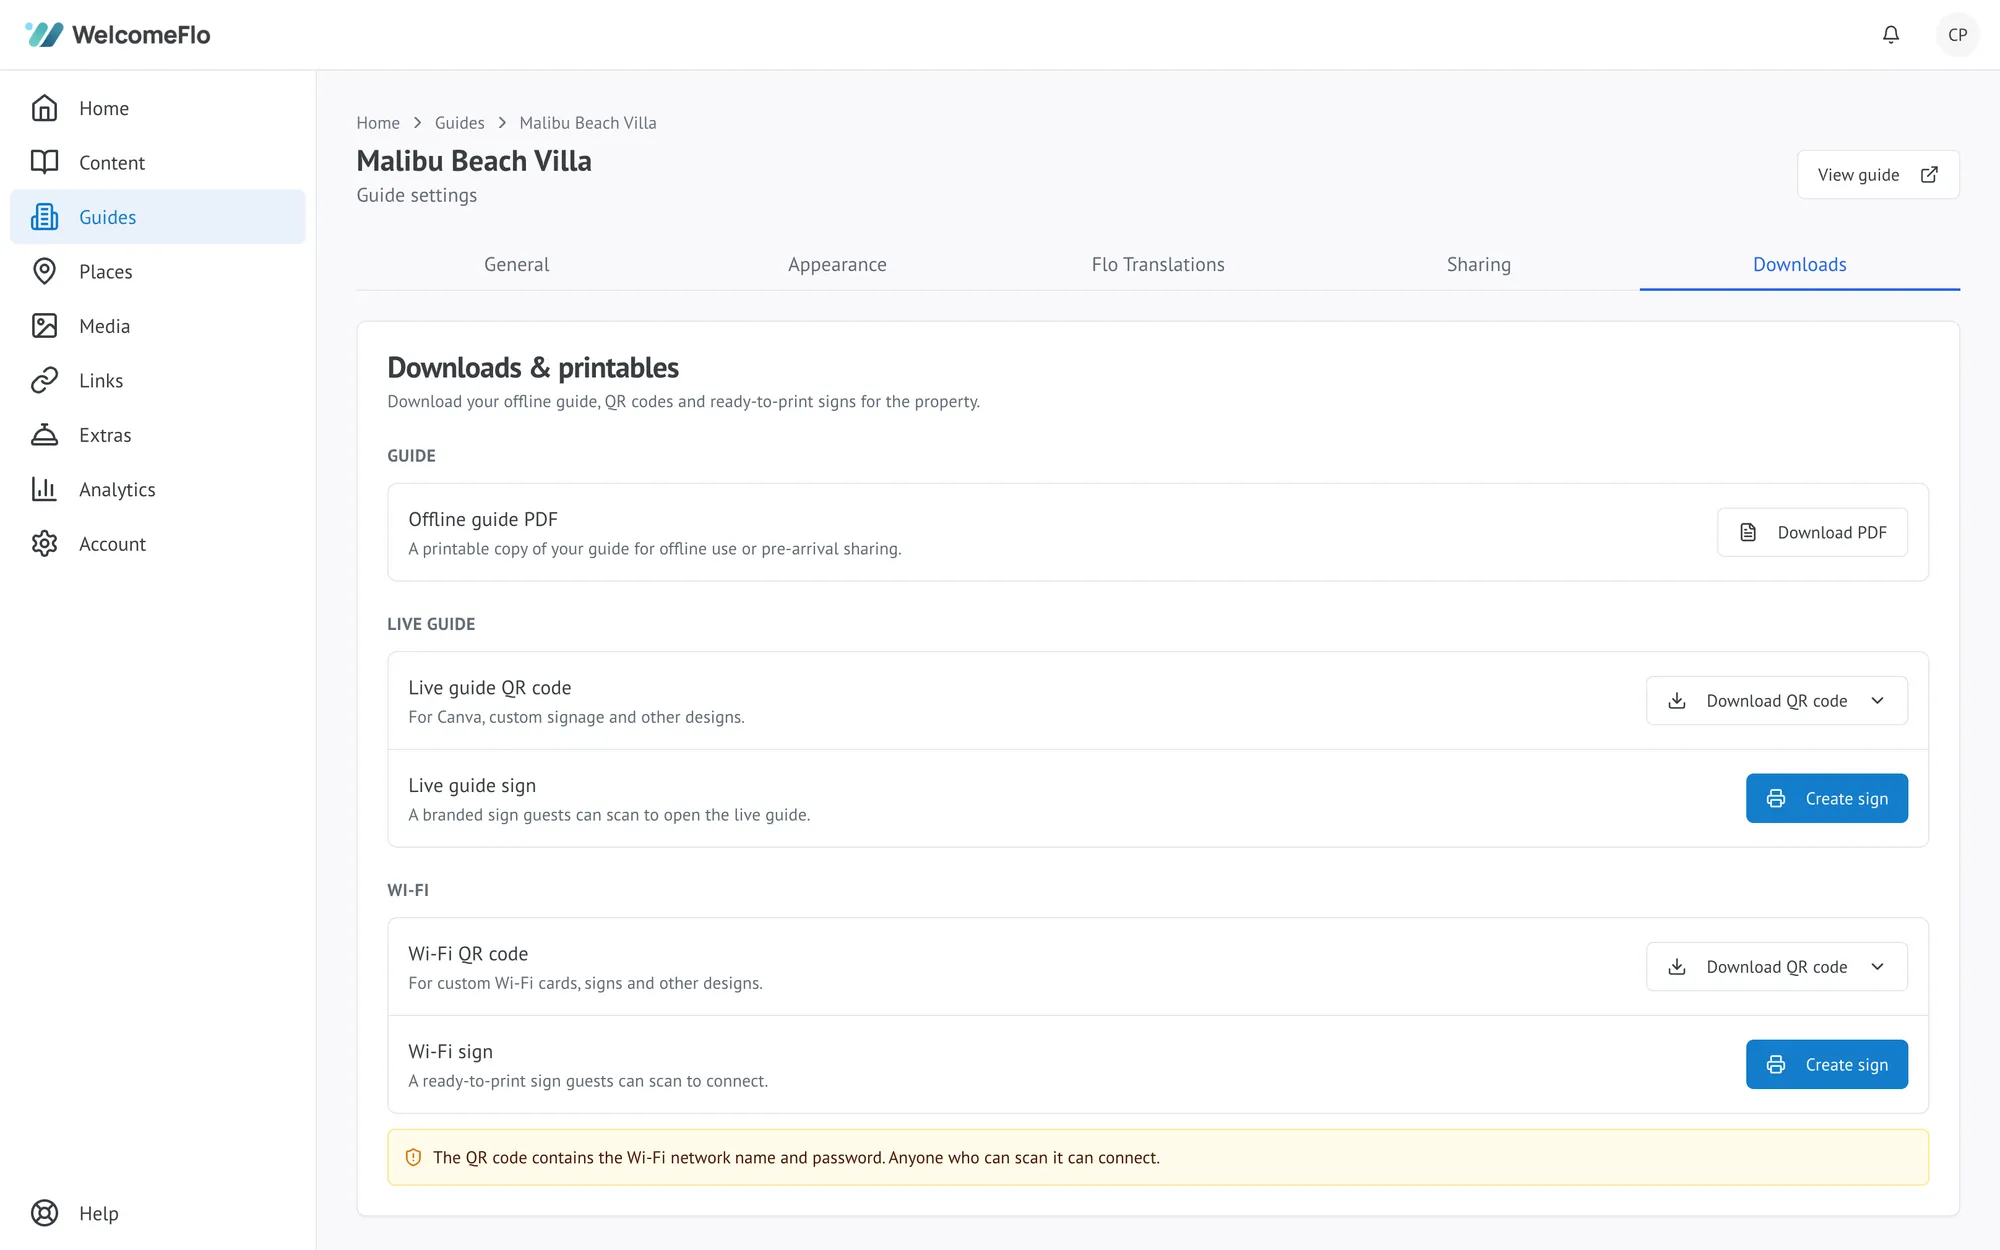This screenshot has width=2000, height=1250.
Task: Click the Download PDF button
Action: [x=1812, y=533]
